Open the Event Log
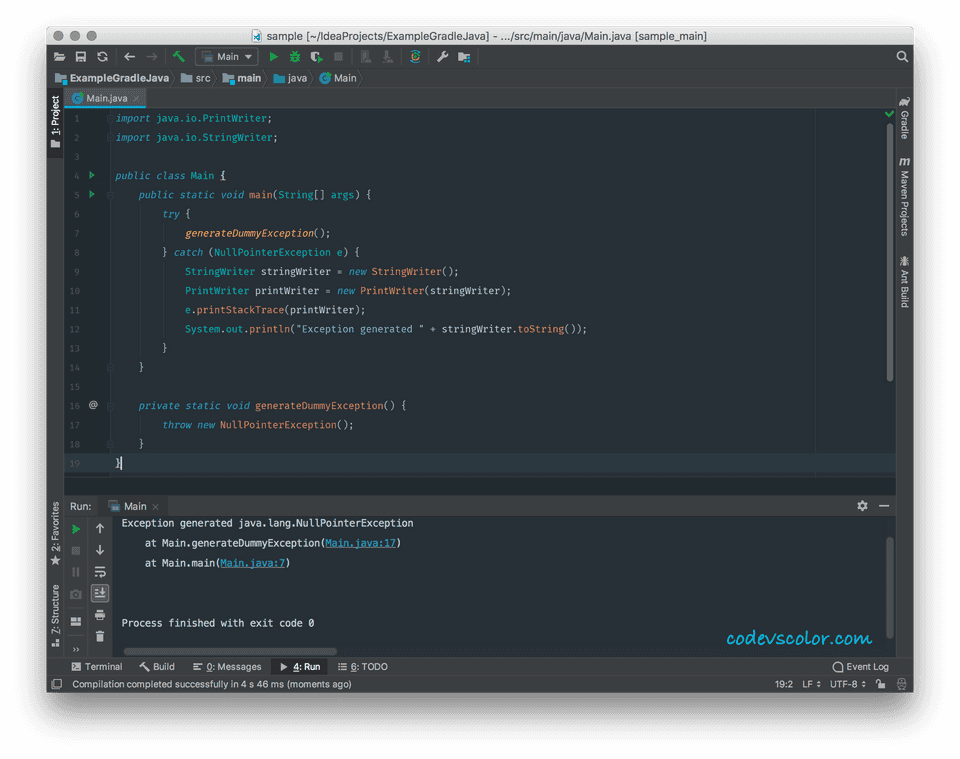The height and width of the screenshot is (759, 960). [860, 666]
